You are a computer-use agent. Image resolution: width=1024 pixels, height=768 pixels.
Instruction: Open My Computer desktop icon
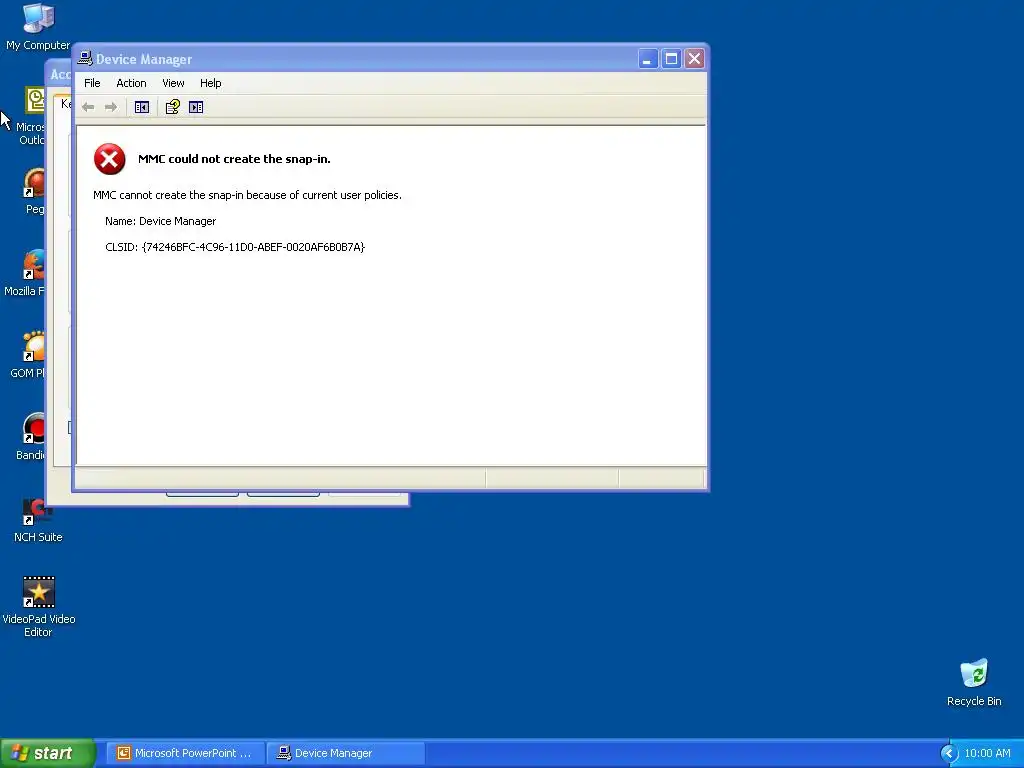click(38, 27)
